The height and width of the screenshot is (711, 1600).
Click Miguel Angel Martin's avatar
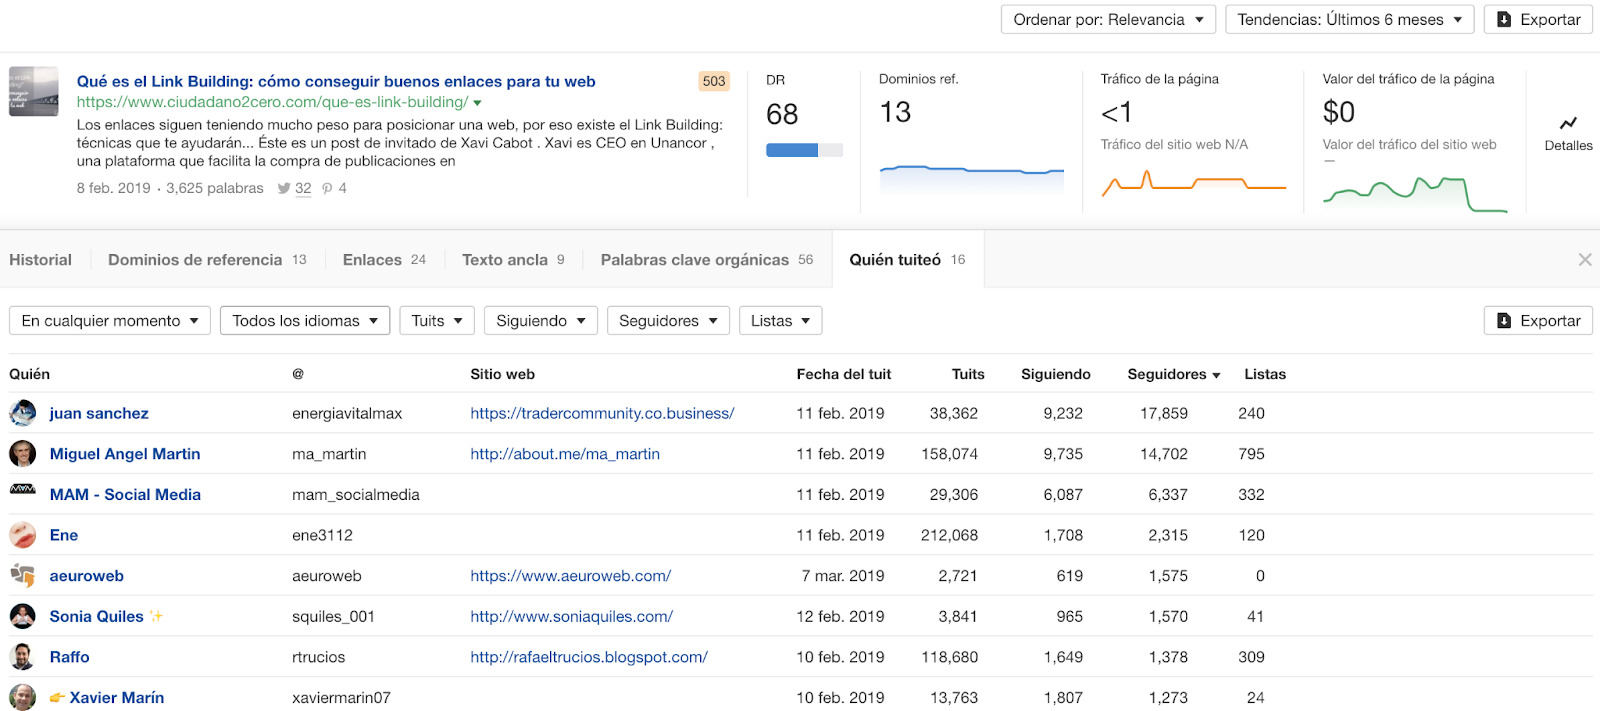click(23, 454)
